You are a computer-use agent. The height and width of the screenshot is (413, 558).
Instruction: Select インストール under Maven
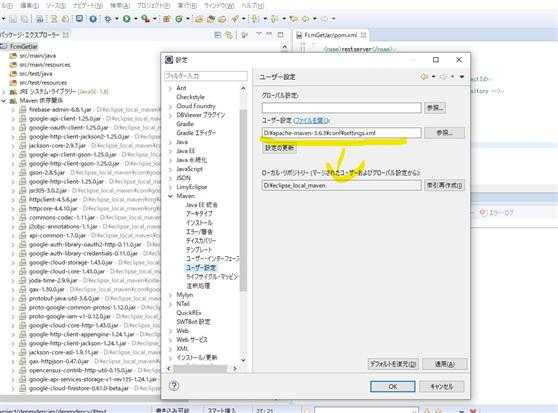pyautogui.click(x=199, y=223)
